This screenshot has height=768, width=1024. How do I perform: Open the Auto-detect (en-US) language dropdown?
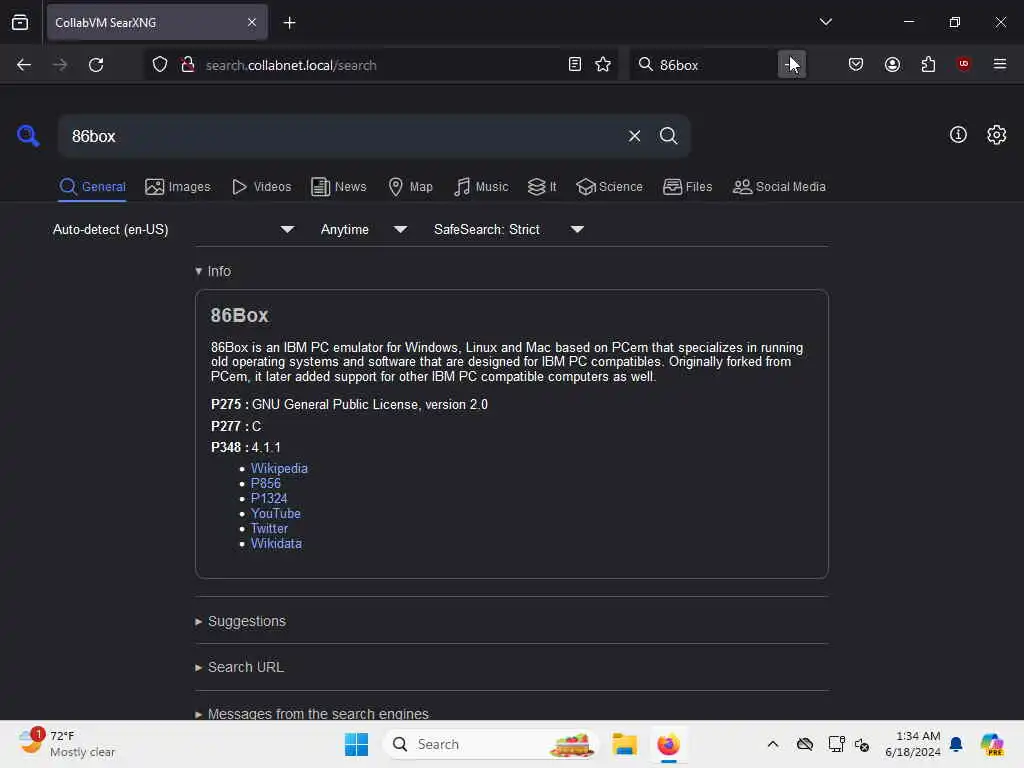point(173,229)
